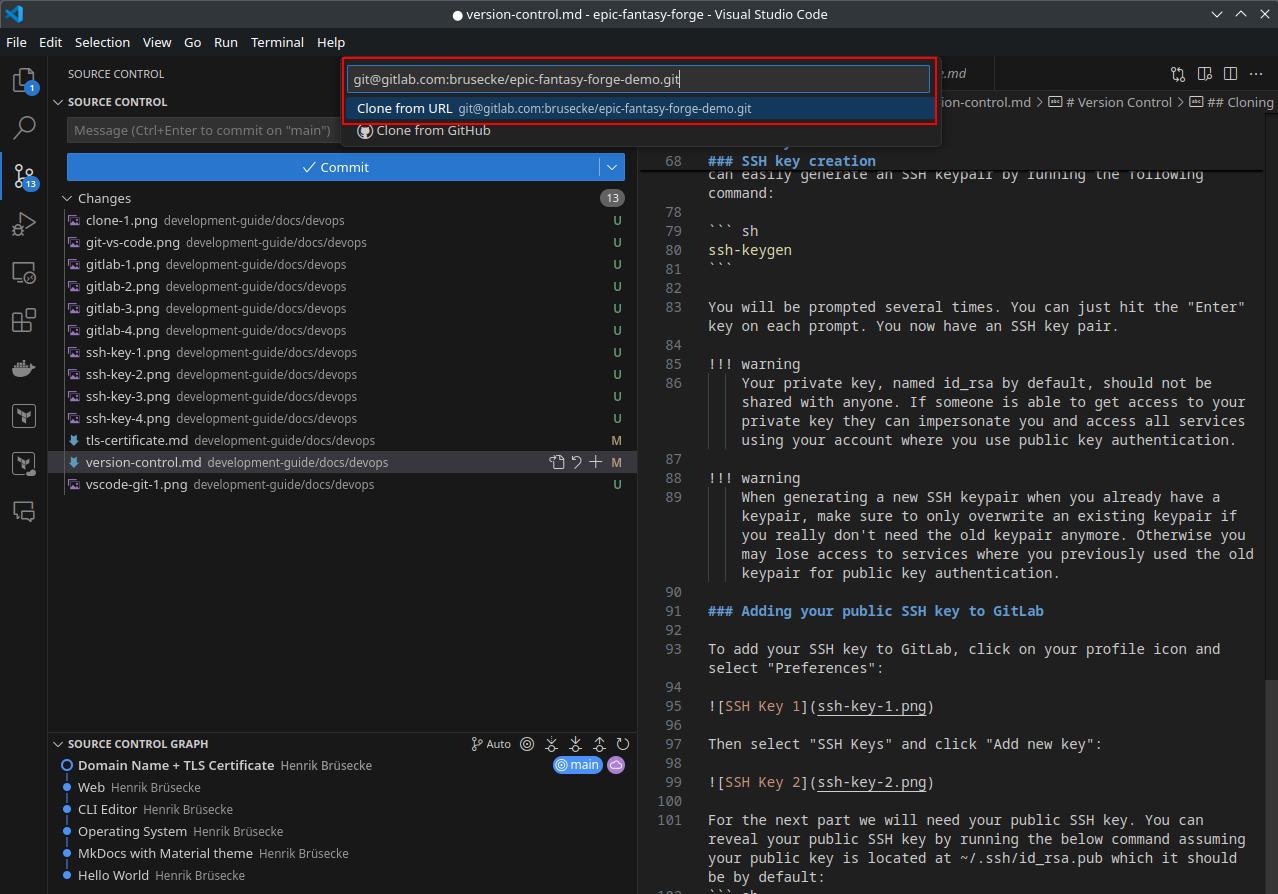This screenshot has height=894, width=1278.
Task: Click the GitHub icon beside Clone from GitHub
Action: (x=365, y=131)
